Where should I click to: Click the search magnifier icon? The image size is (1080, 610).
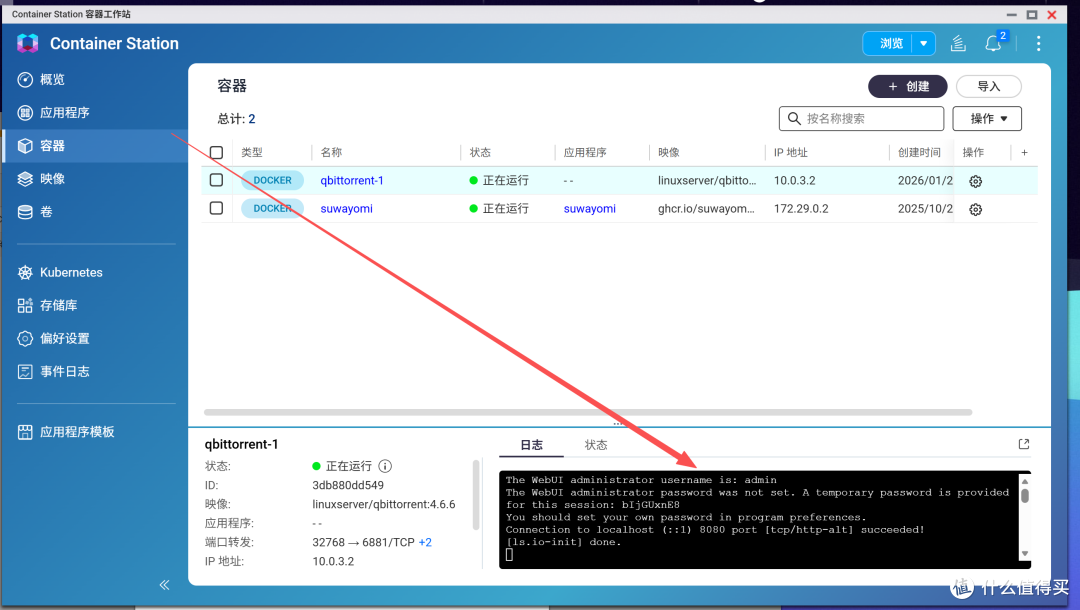click(794, 118)
